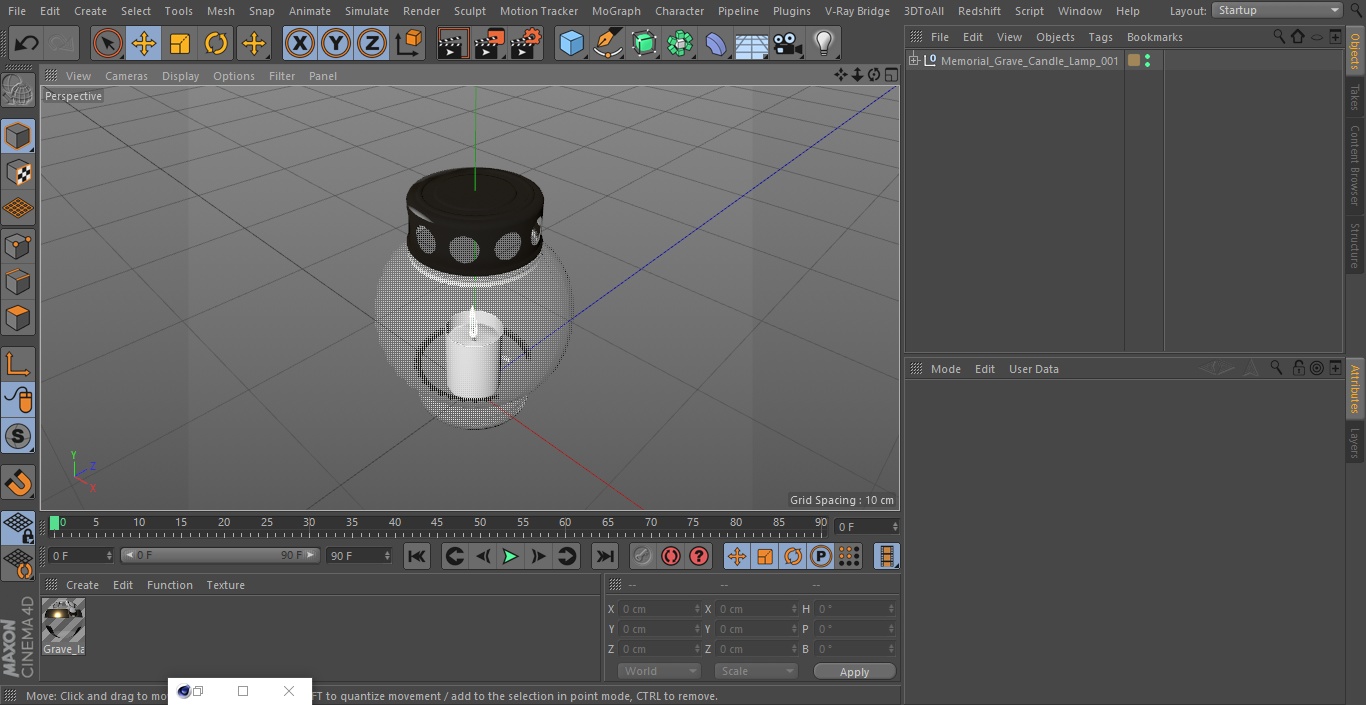Select the Workplane mode icon
Screen dimensions: 1366x705
pyautogui.click(x=18, y=208)
